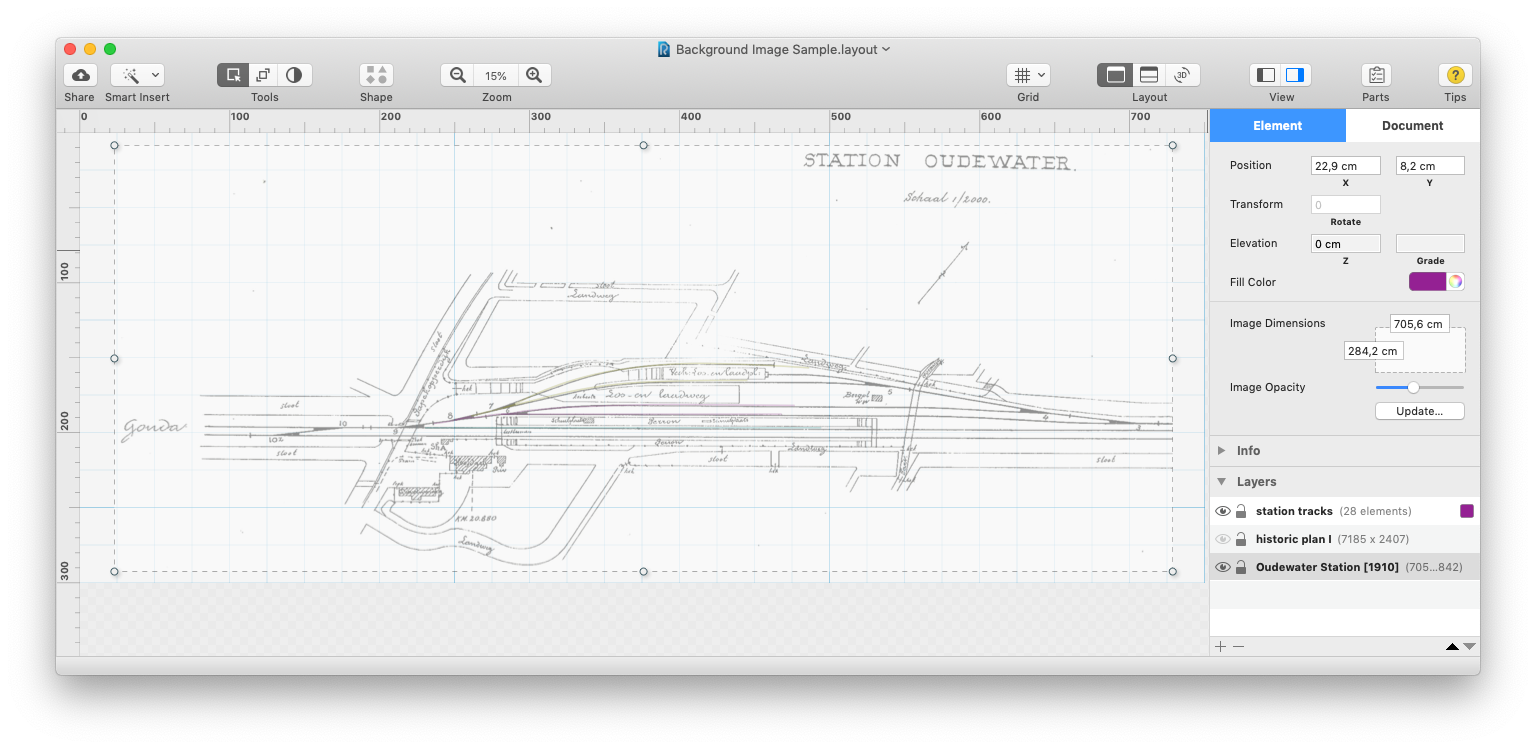Click the Image Opacity slider knob
1536x749 pixels.
click(1413, 387)
